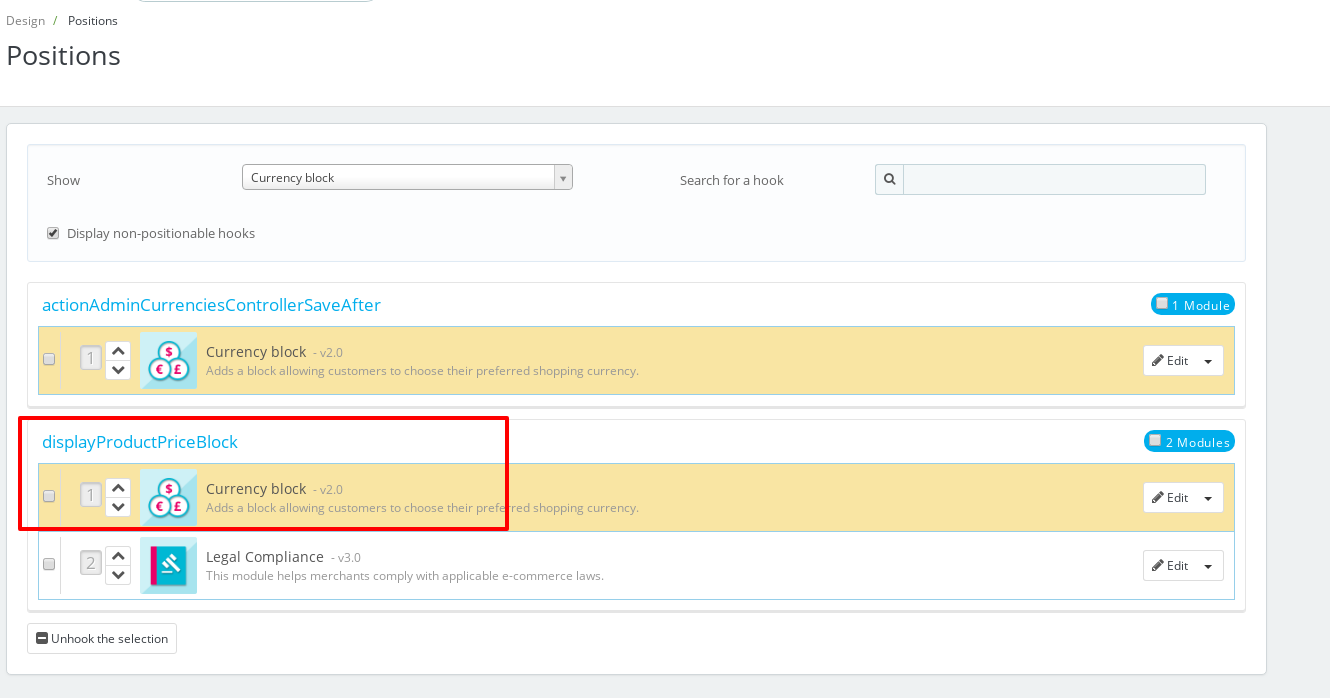Check Currency block row in actionAdminCurrenciesControllerSaveAfter
Viewport: 1330px width, 698px height.
pyautogui.click(x=49, y=359)
